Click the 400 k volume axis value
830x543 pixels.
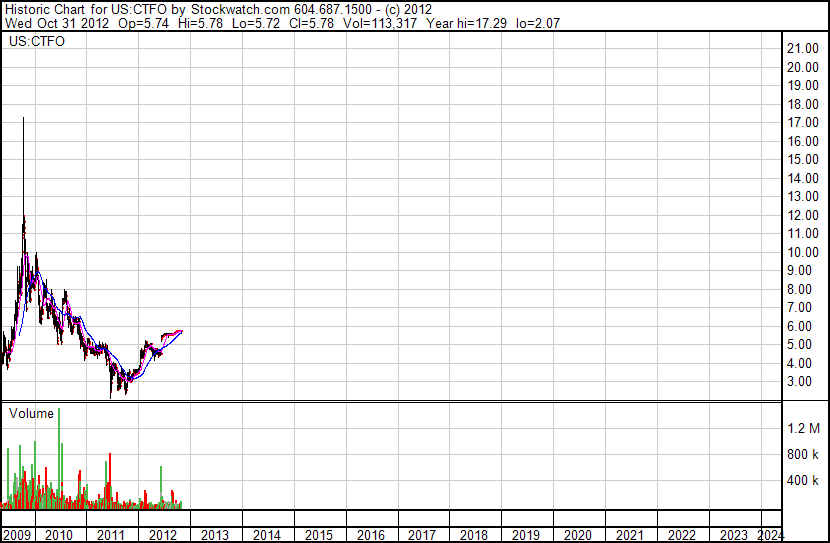pos(803,480)
